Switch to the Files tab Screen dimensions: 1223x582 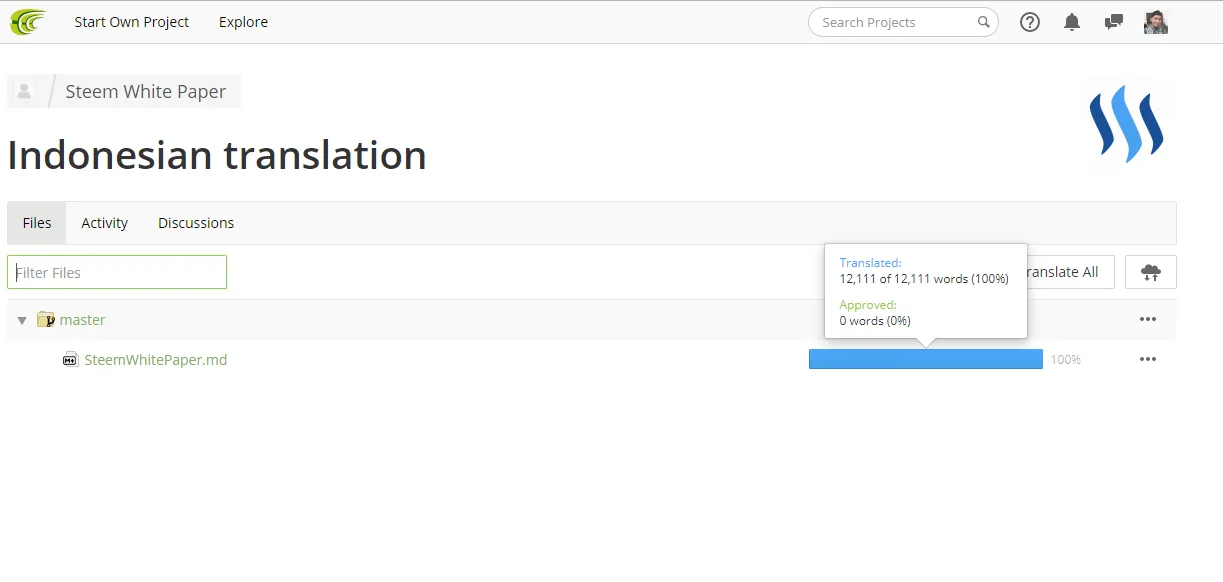[x=37, y=223]
